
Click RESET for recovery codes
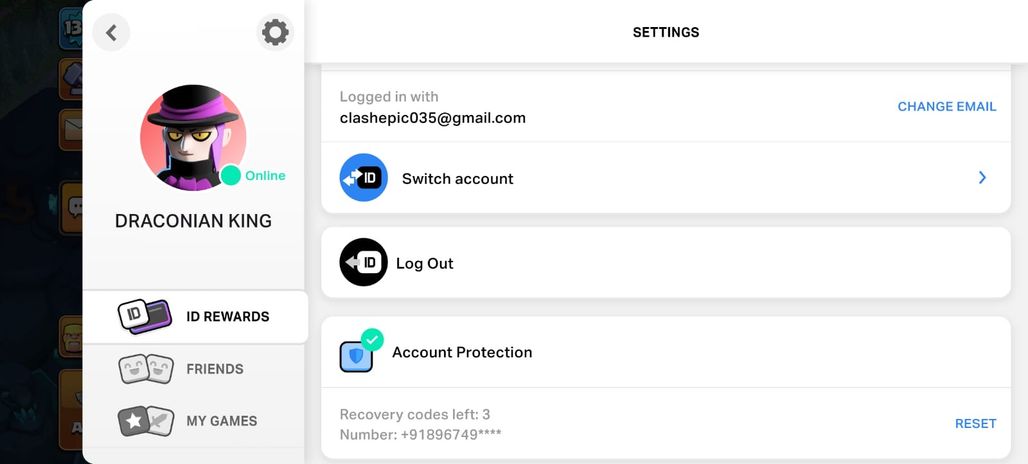point(976,424)
